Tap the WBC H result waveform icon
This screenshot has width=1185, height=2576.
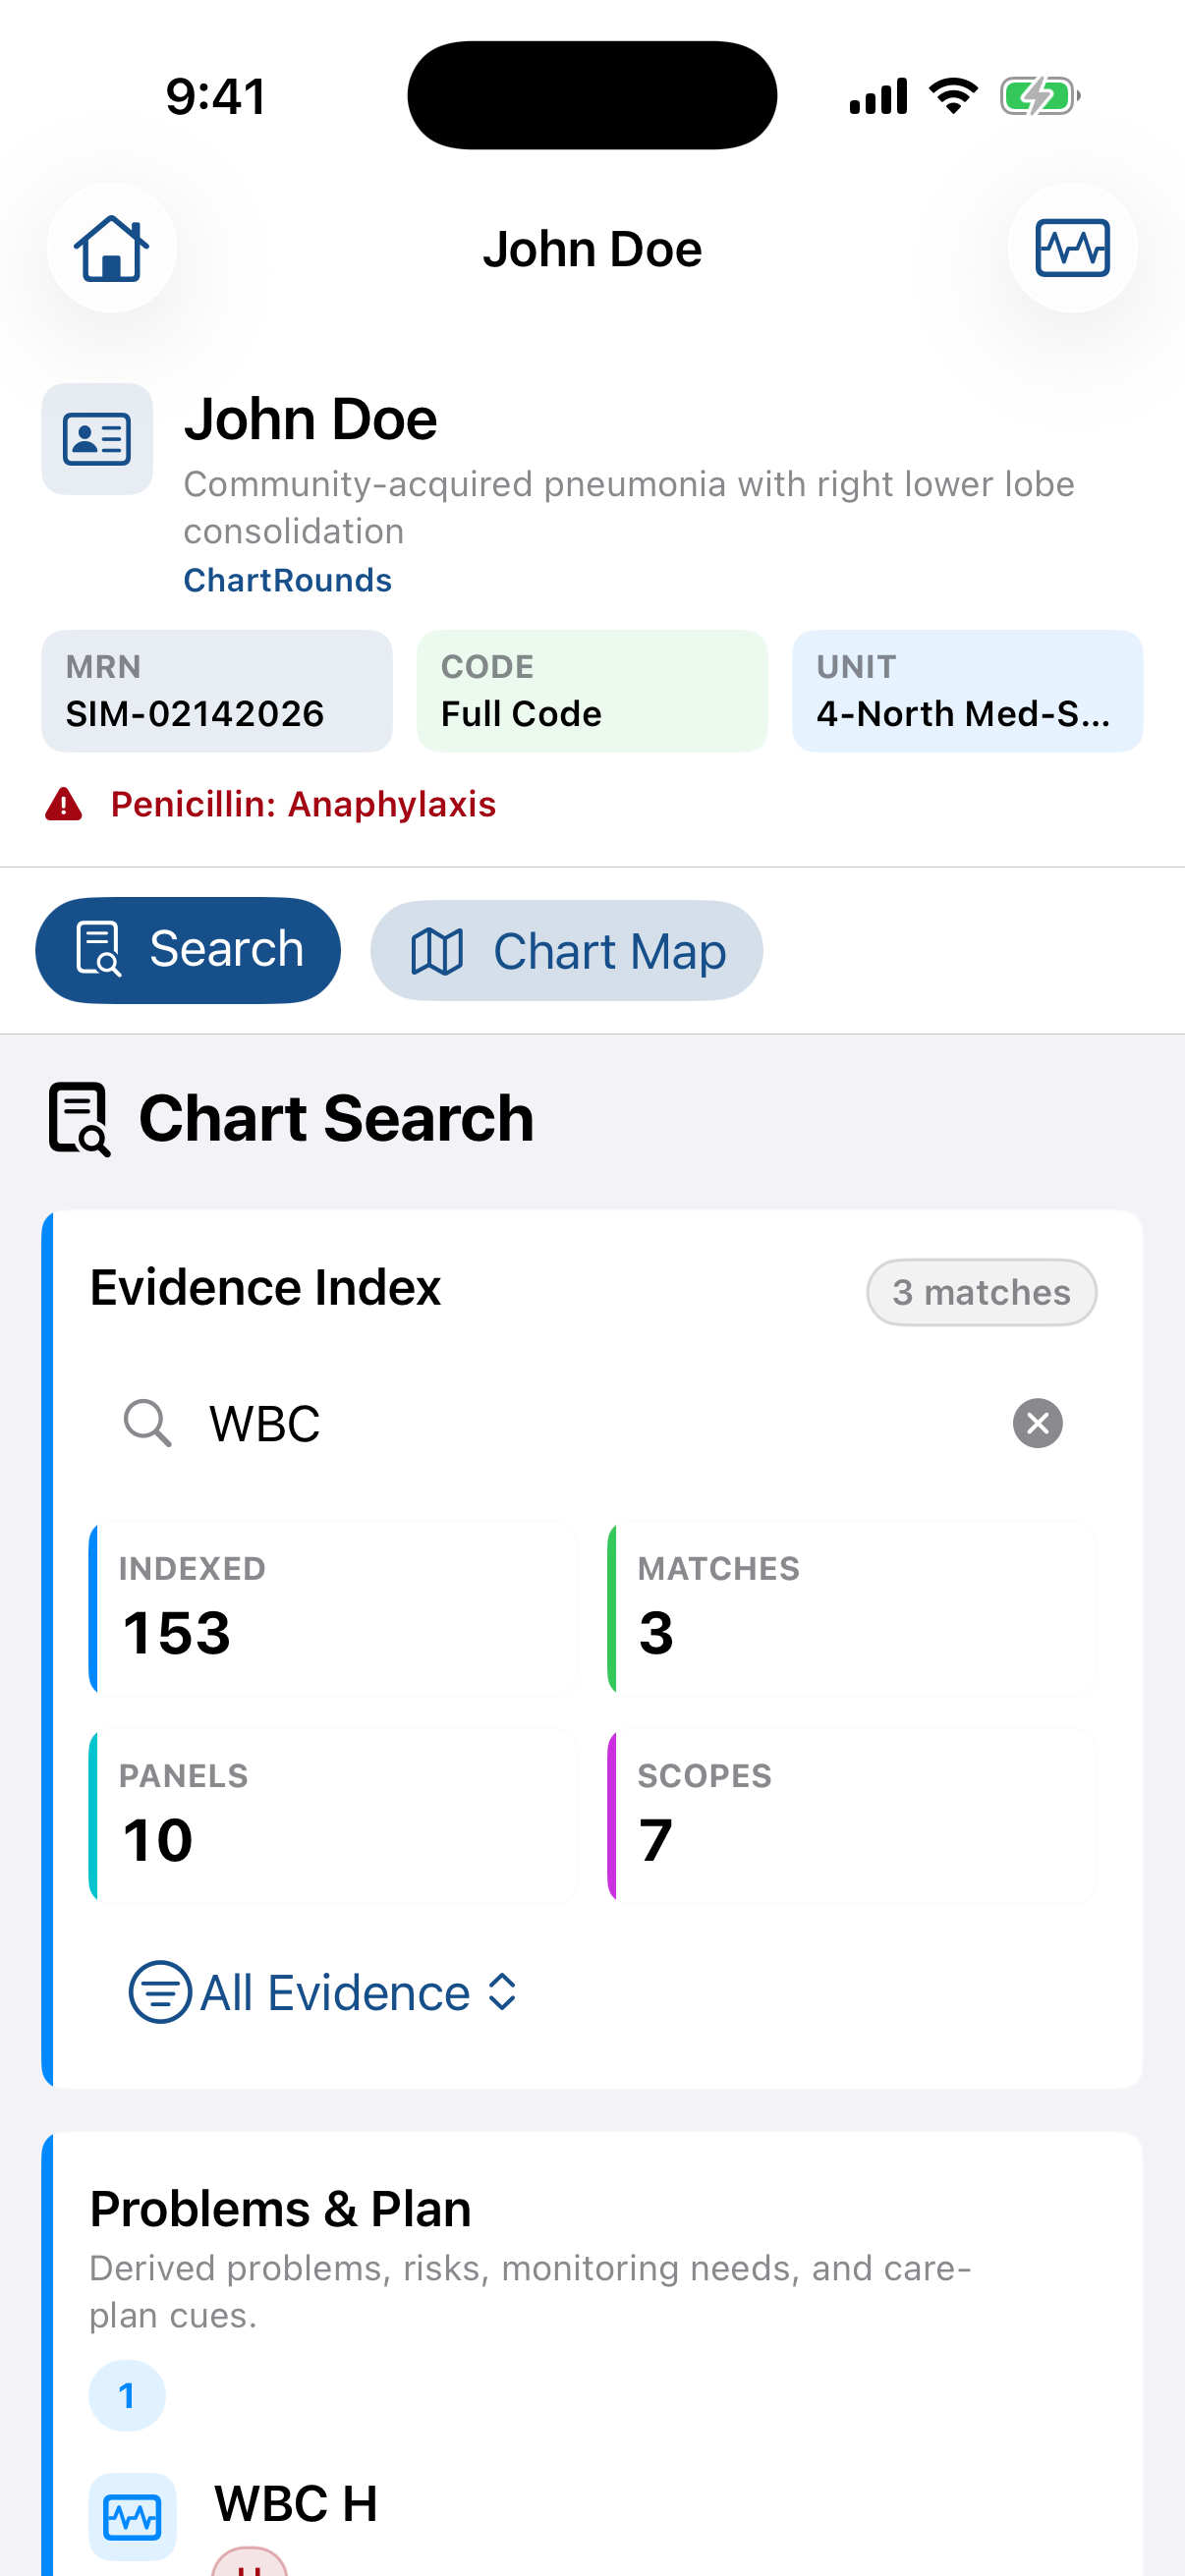(133, 2517)
